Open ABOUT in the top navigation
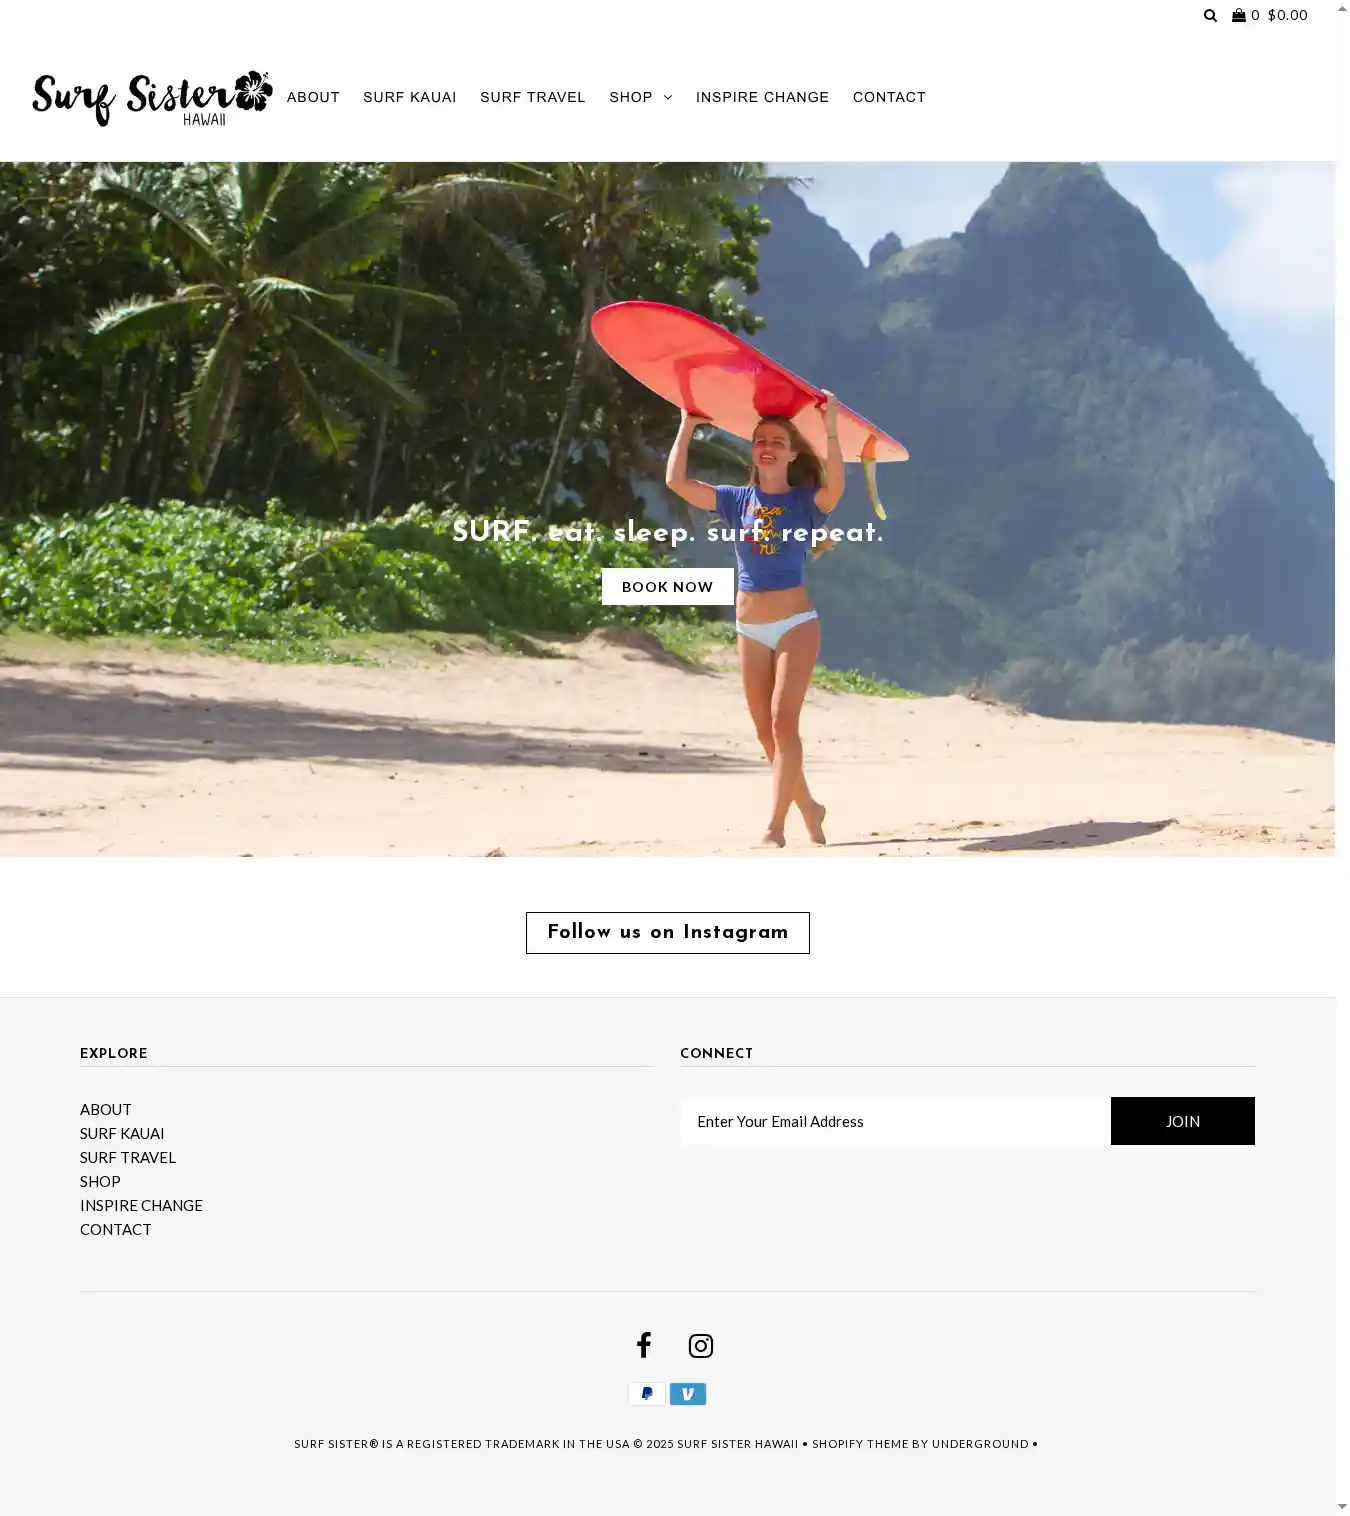This screenshot has width=1350, height=1516. [313, 97]
